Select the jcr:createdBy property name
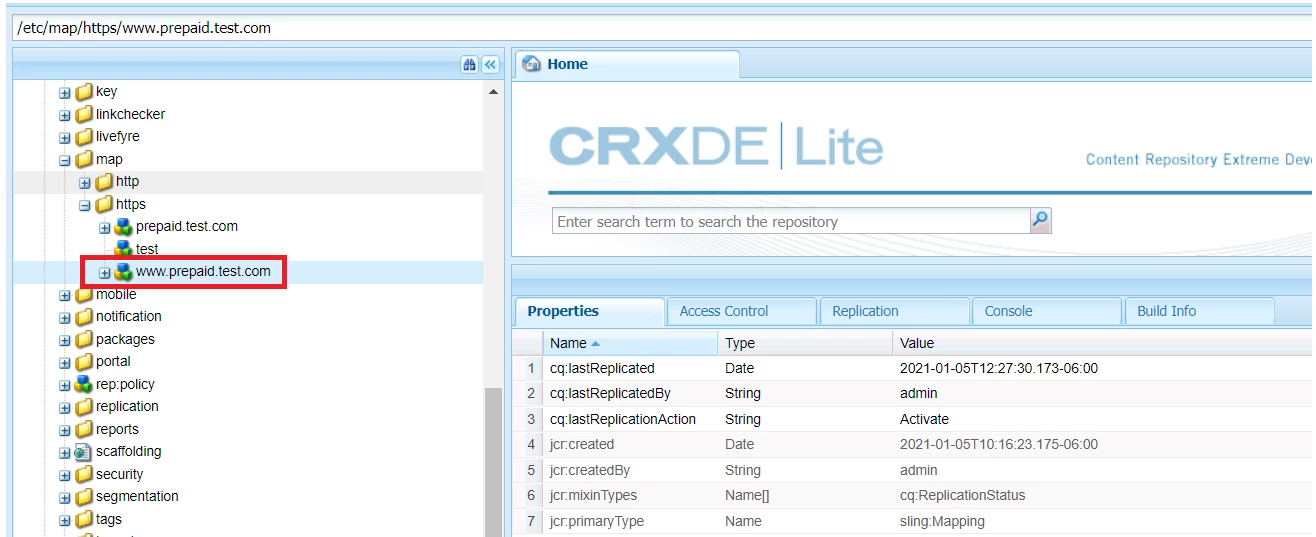Screen dimensions: 1316x537 pos(590,470)
